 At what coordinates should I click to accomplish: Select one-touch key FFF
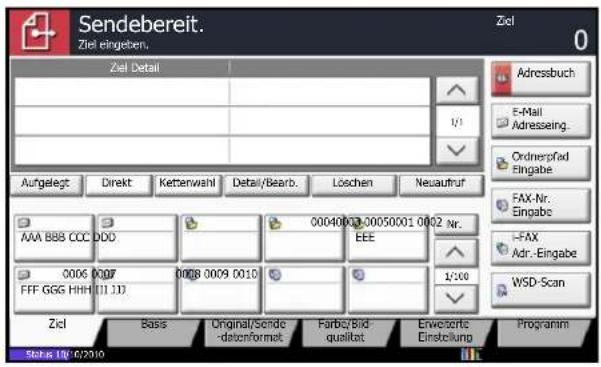point(54,290)
